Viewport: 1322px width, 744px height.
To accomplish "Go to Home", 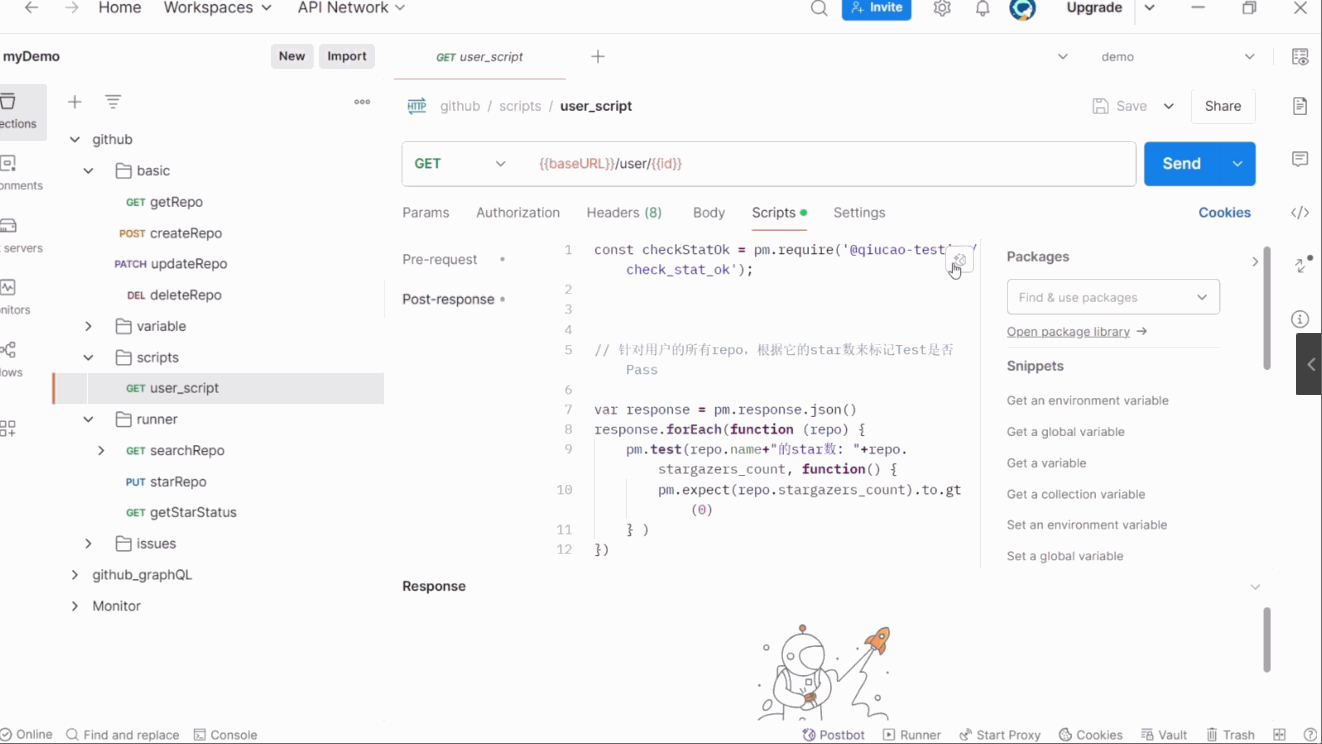I will coord(120,8).
